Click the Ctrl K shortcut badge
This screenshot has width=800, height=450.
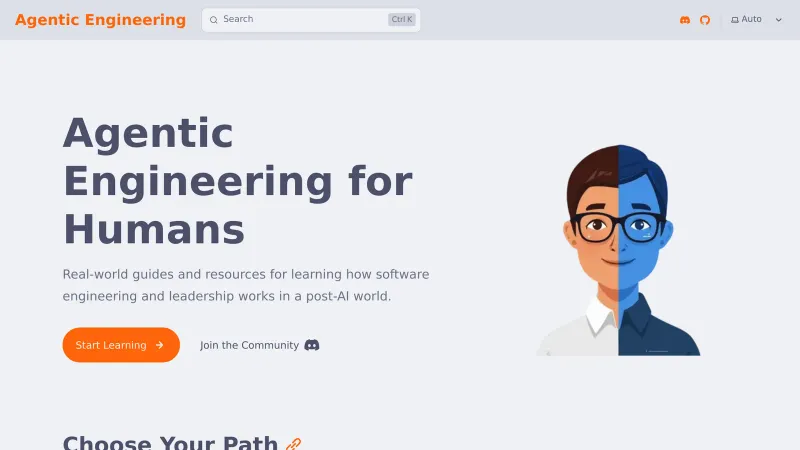(402, 19)
